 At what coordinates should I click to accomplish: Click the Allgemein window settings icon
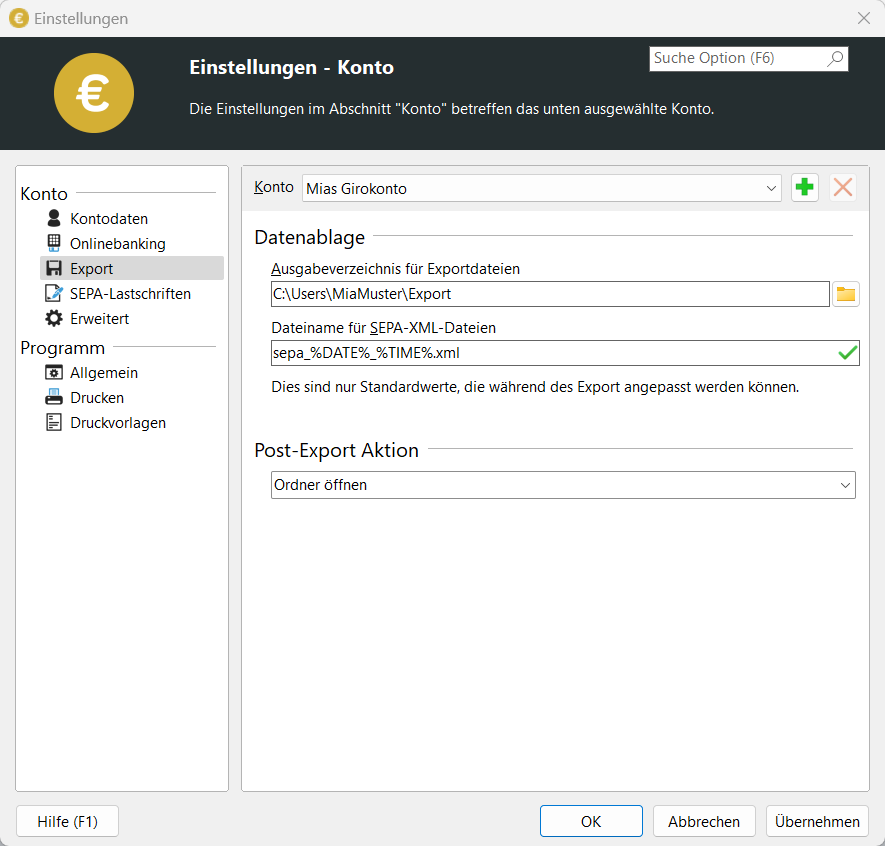tap(54, 372)
